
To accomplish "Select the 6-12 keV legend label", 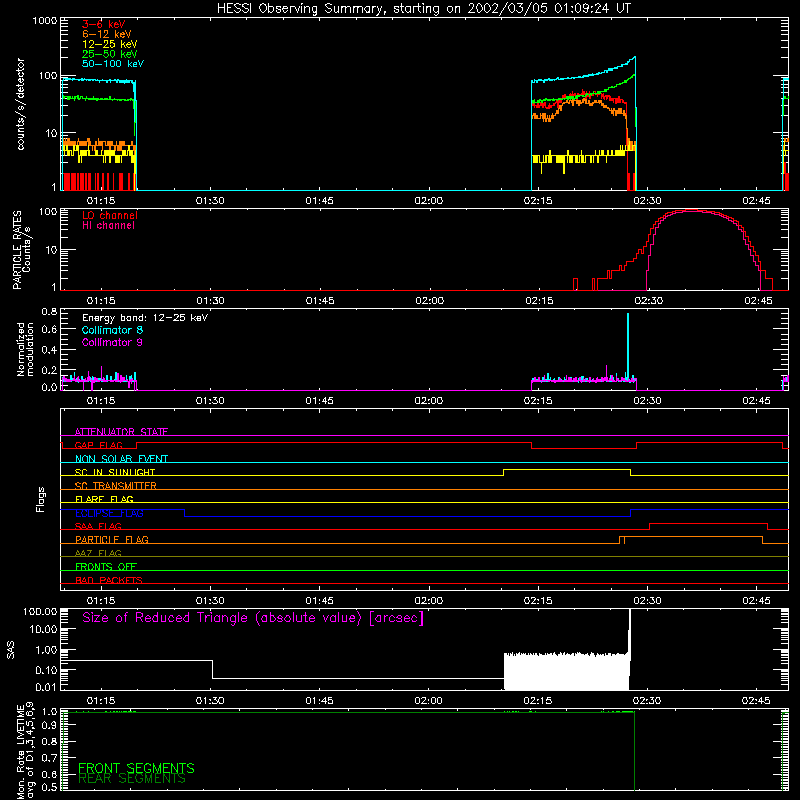I will click(107, 34).
